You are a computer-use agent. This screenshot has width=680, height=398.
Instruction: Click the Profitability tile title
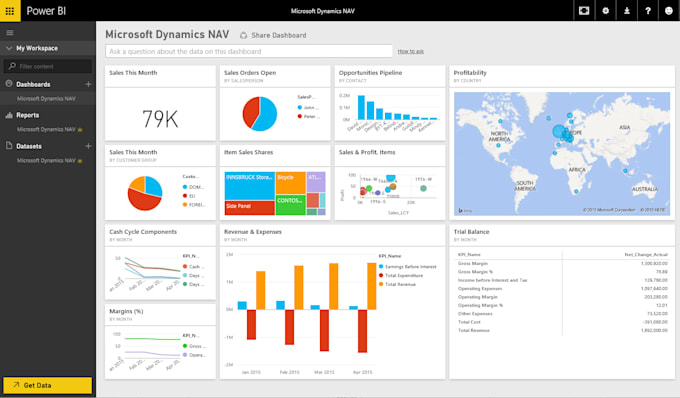470,72
